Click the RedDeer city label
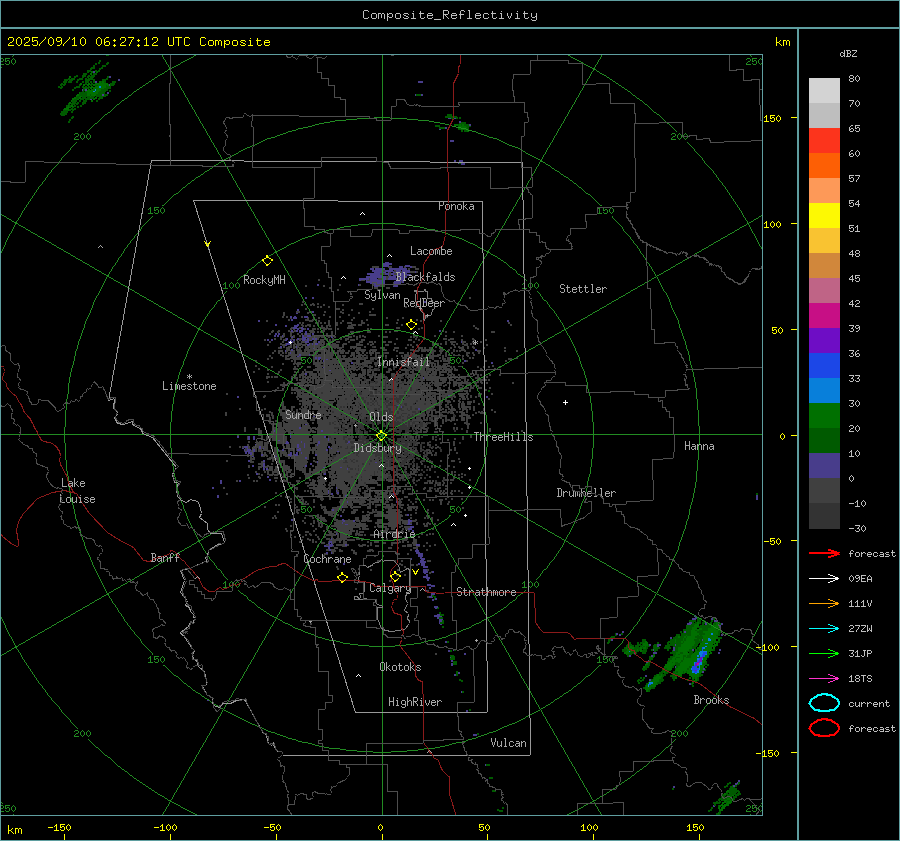This screenshot has height=841, width=900. (424, 303)
